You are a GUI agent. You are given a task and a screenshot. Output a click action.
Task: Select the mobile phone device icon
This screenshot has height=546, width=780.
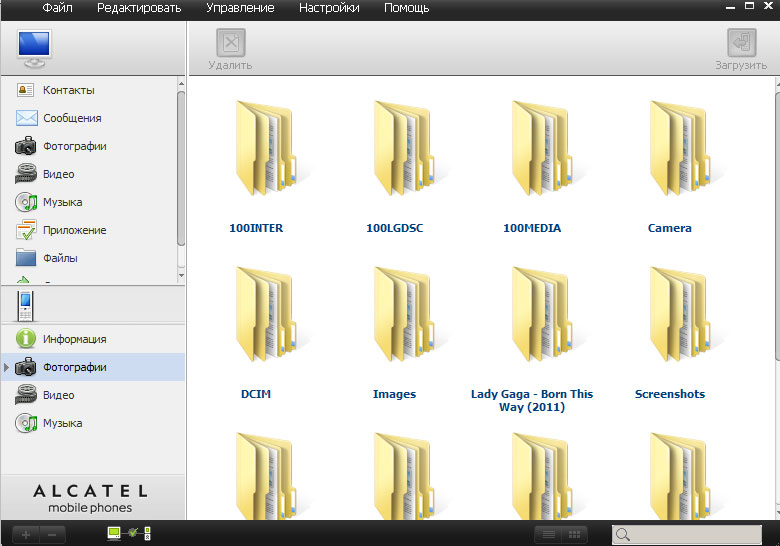click(x=26, y=306)
